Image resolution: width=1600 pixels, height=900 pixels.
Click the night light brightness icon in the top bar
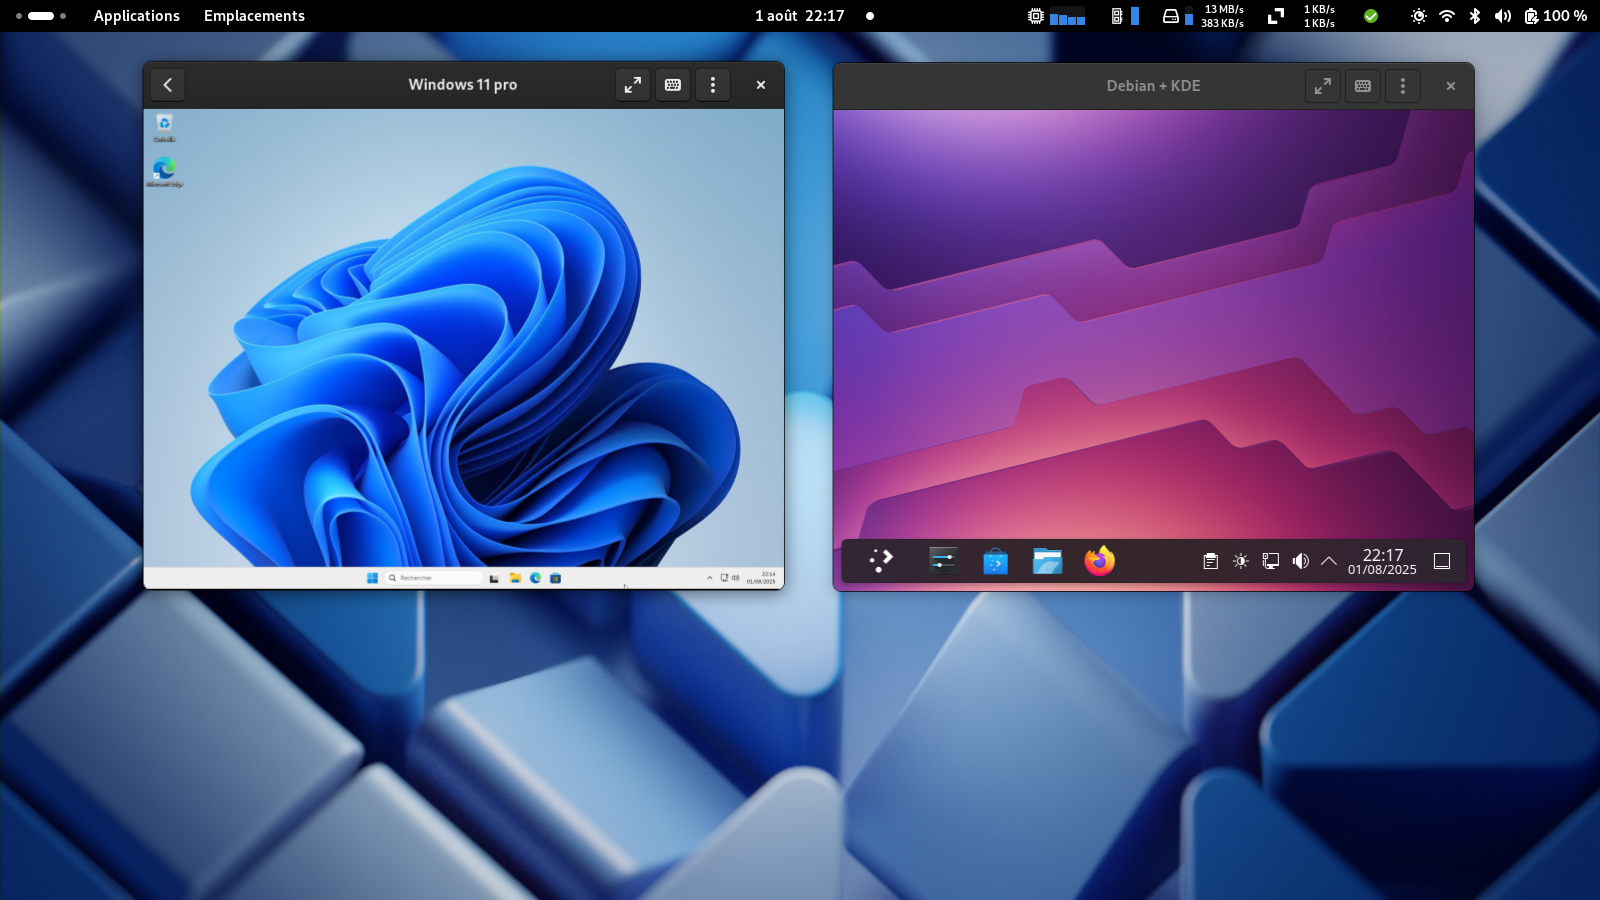click(x=1418, y=16)
